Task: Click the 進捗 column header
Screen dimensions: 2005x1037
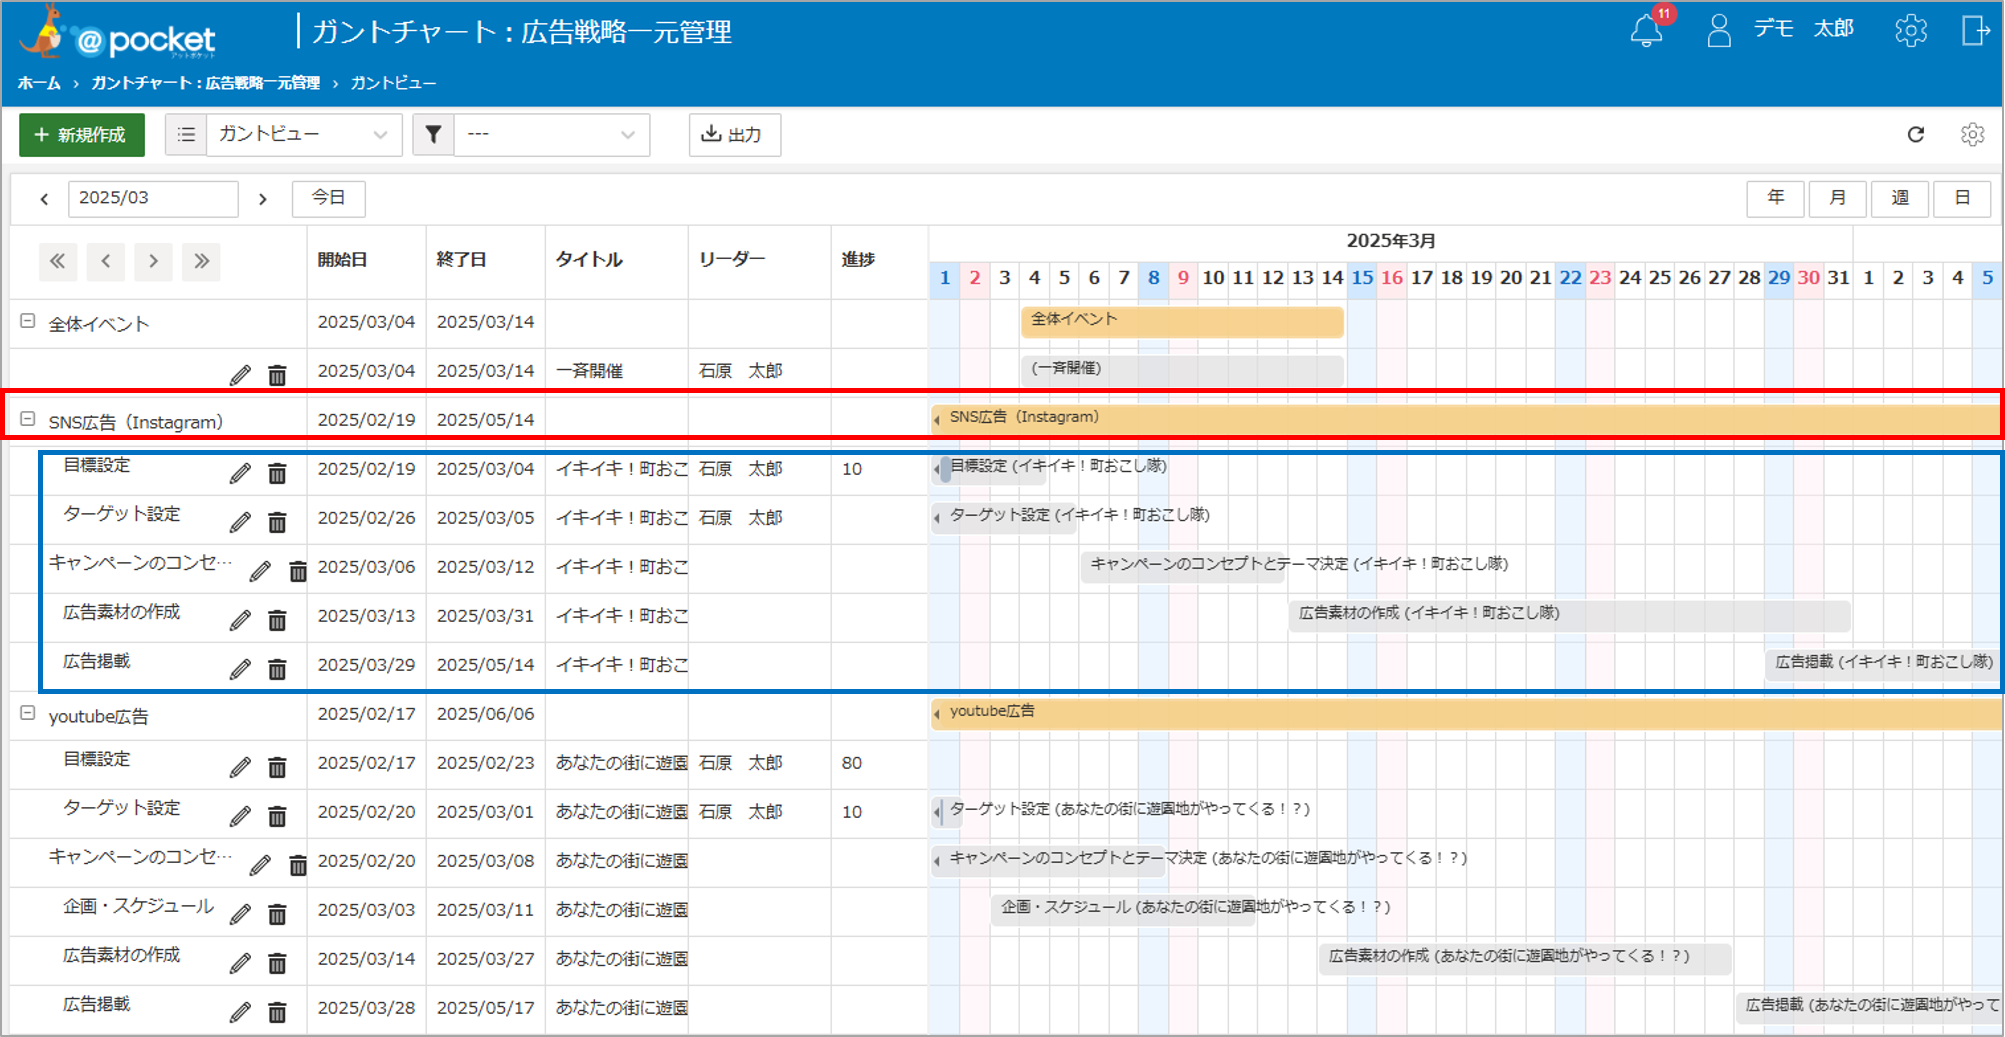Action: point(858,260)
